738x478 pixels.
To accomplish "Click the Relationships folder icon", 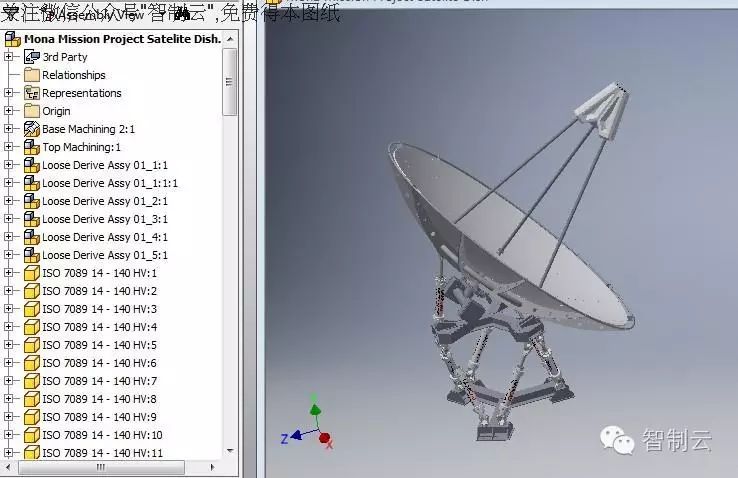I will (x=32, y=75).
